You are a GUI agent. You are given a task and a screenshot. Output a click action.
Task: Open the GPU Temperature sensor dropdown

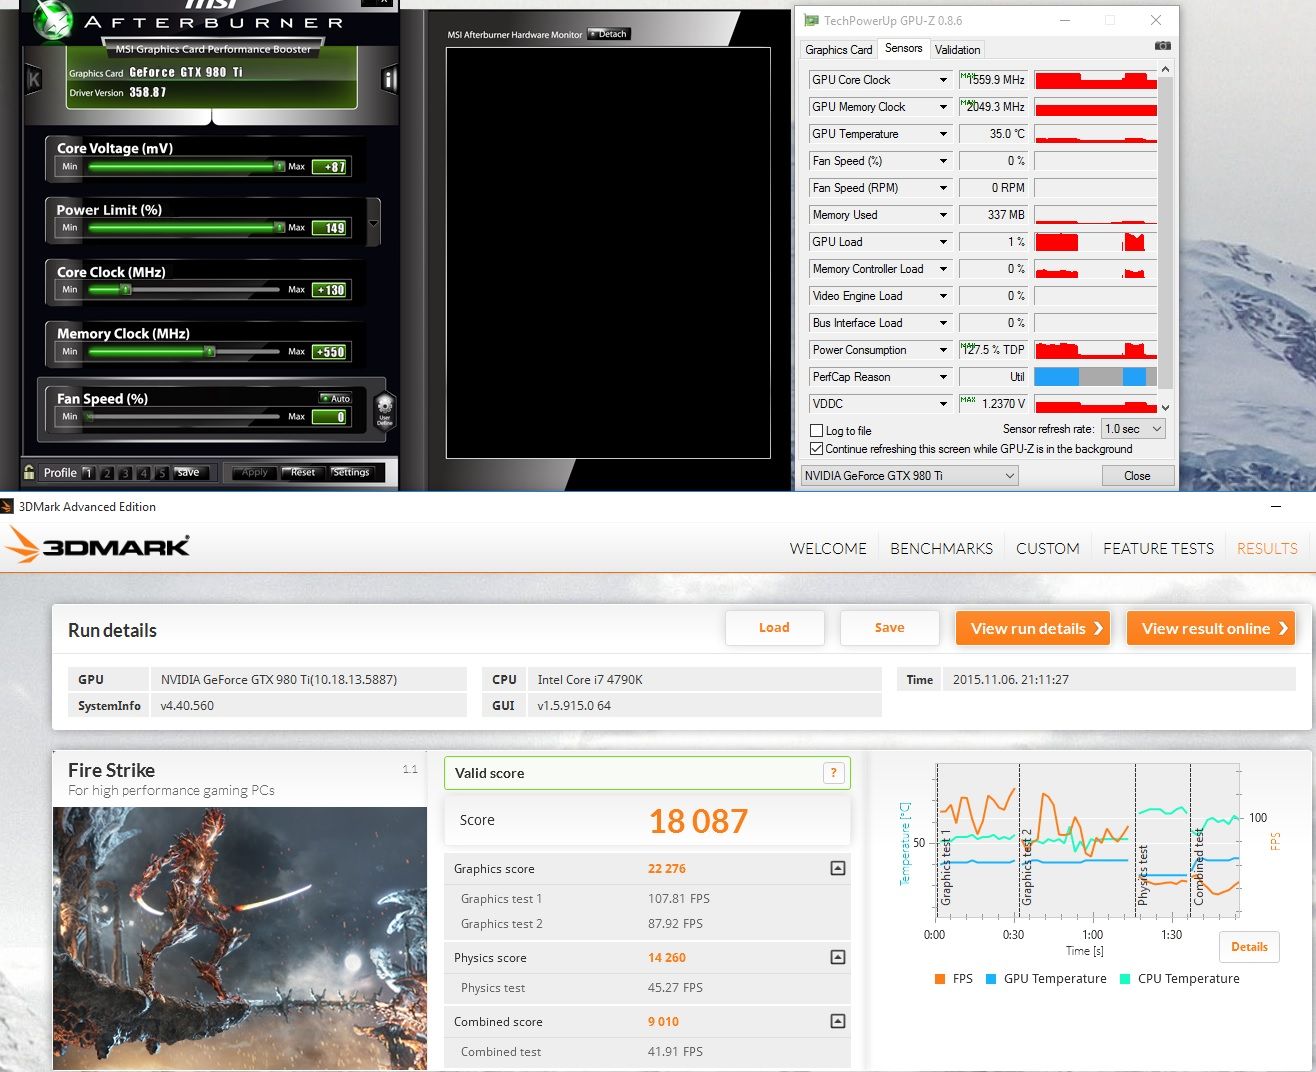942,134
